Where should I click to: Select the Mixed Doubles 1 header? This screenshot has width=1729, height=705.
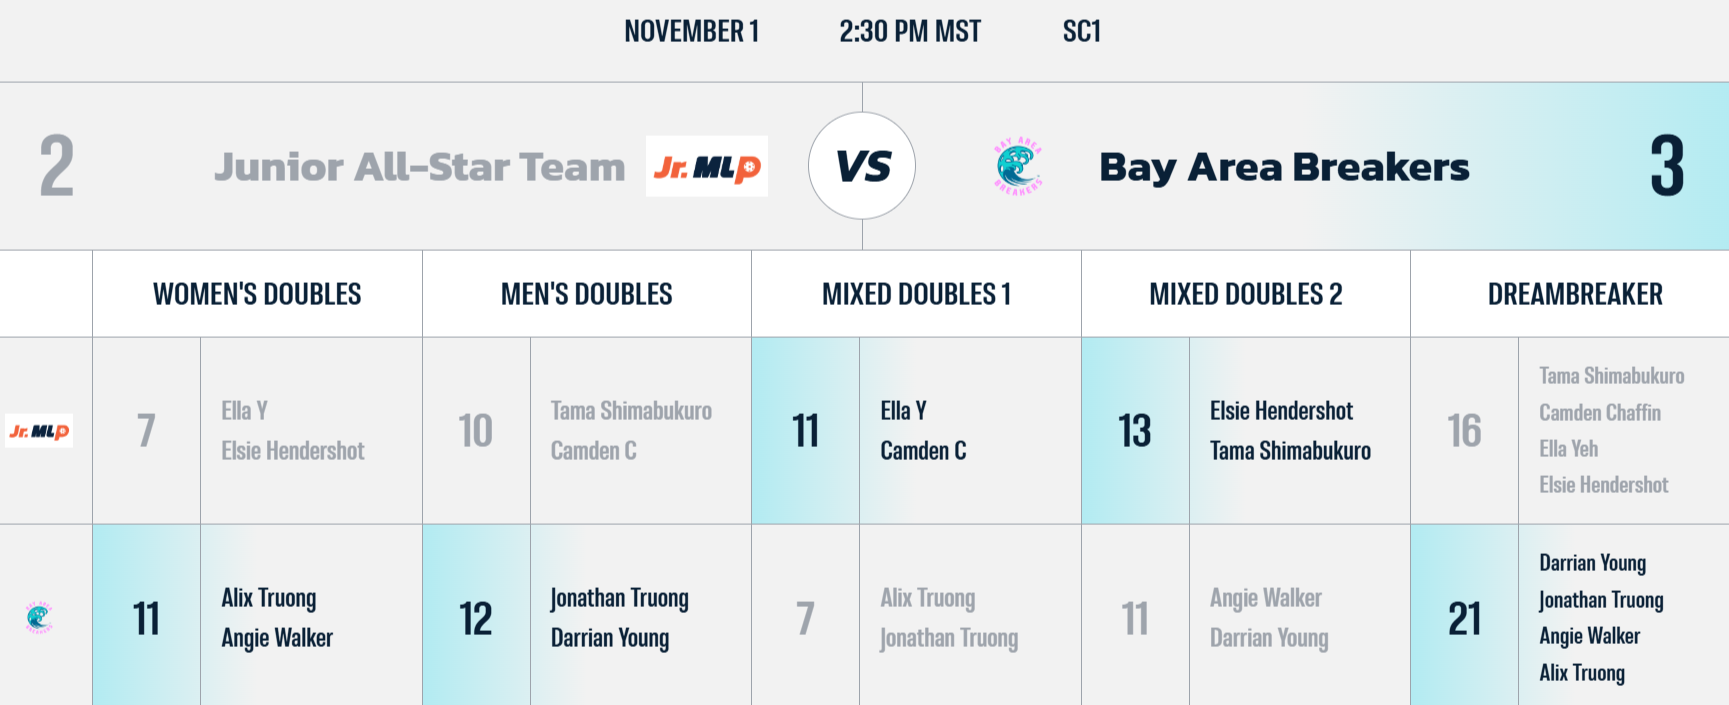pyautogui.click(x=916, y=294)
